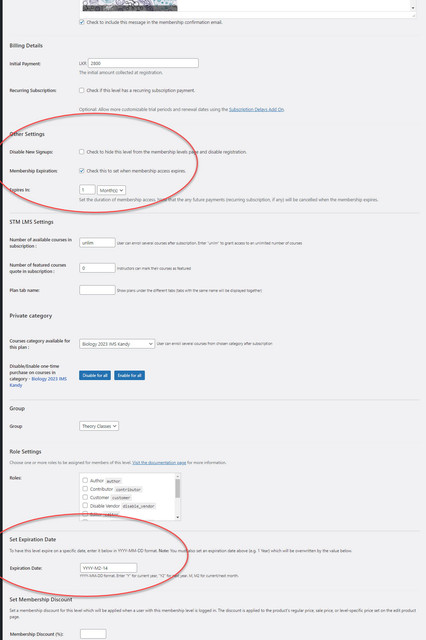Click the Initial Payment amount field
The height and width of the screenshot is (640, 426).
(x=143, y=63)
